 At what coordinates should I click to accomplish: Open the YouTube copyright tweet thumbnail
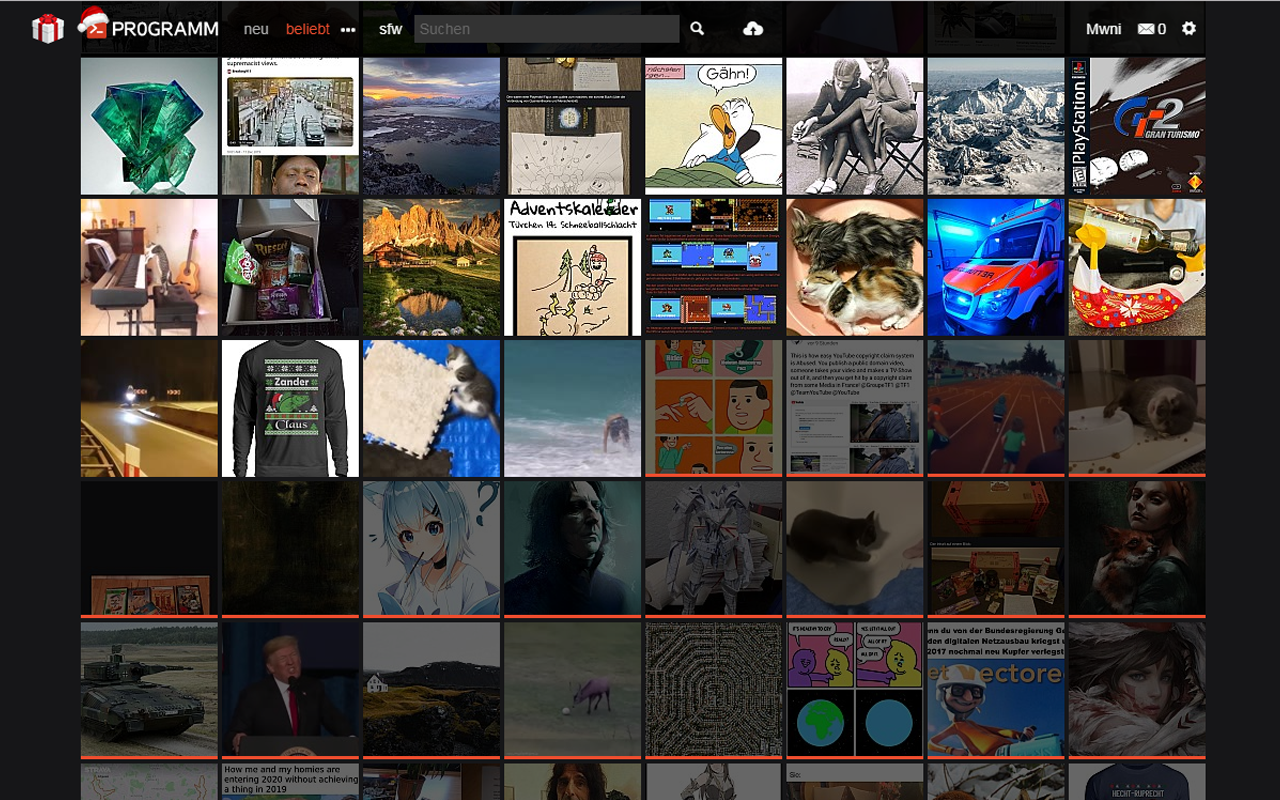pyautogui.click(x=855, y=408)
